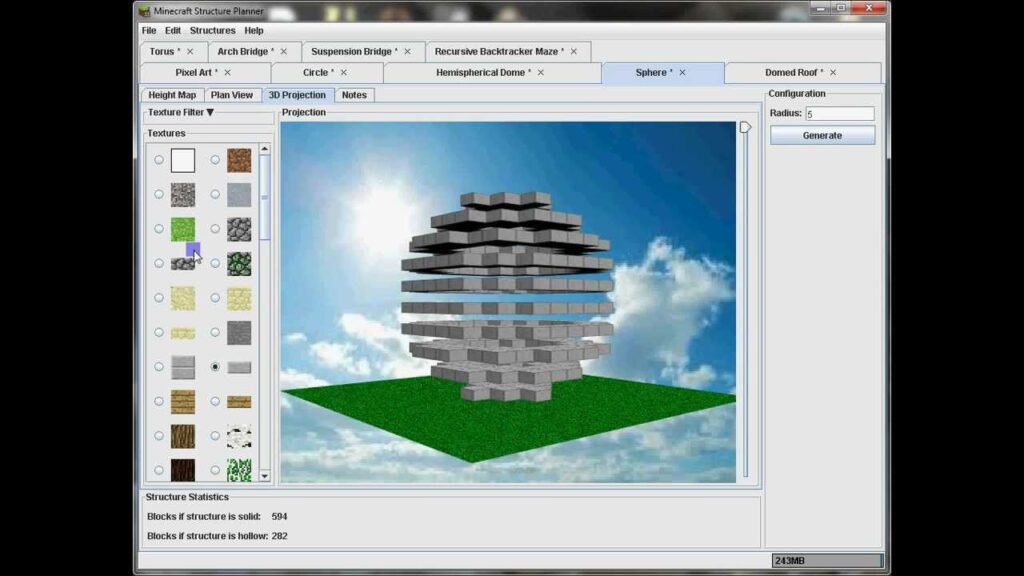Click the Generate button
This screenshot has width=1024, height=576.
(822, 135)
